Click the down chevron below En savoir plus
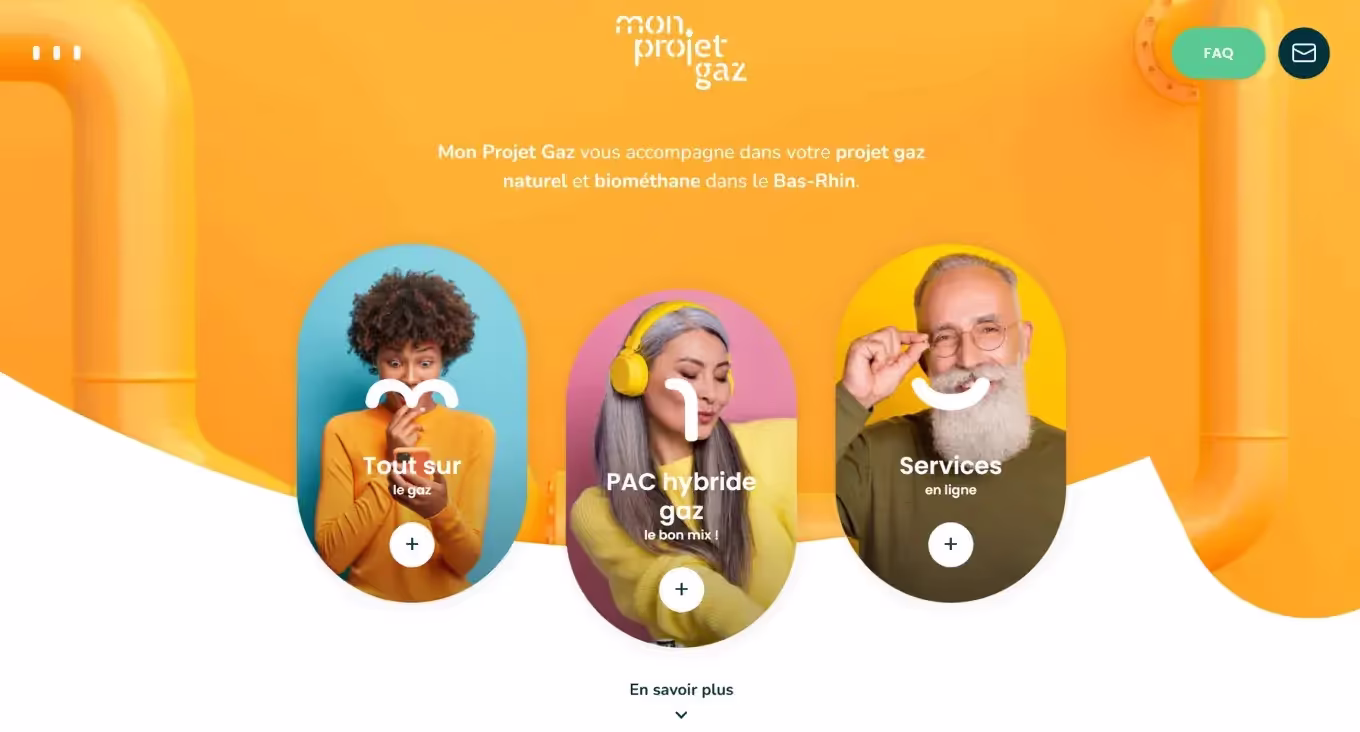The width and height of the screenshot is (1360, 732). 681,715
